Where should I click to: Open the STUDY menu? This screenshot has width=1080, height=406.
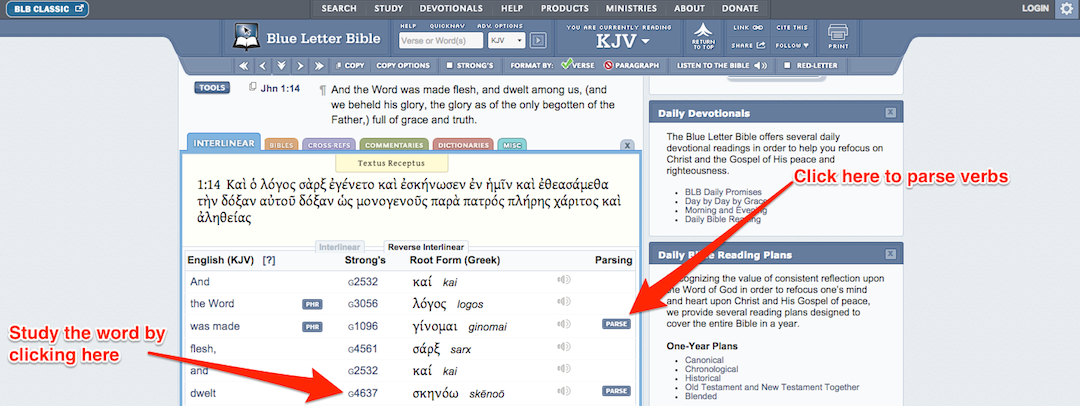[x=388, y=9]
